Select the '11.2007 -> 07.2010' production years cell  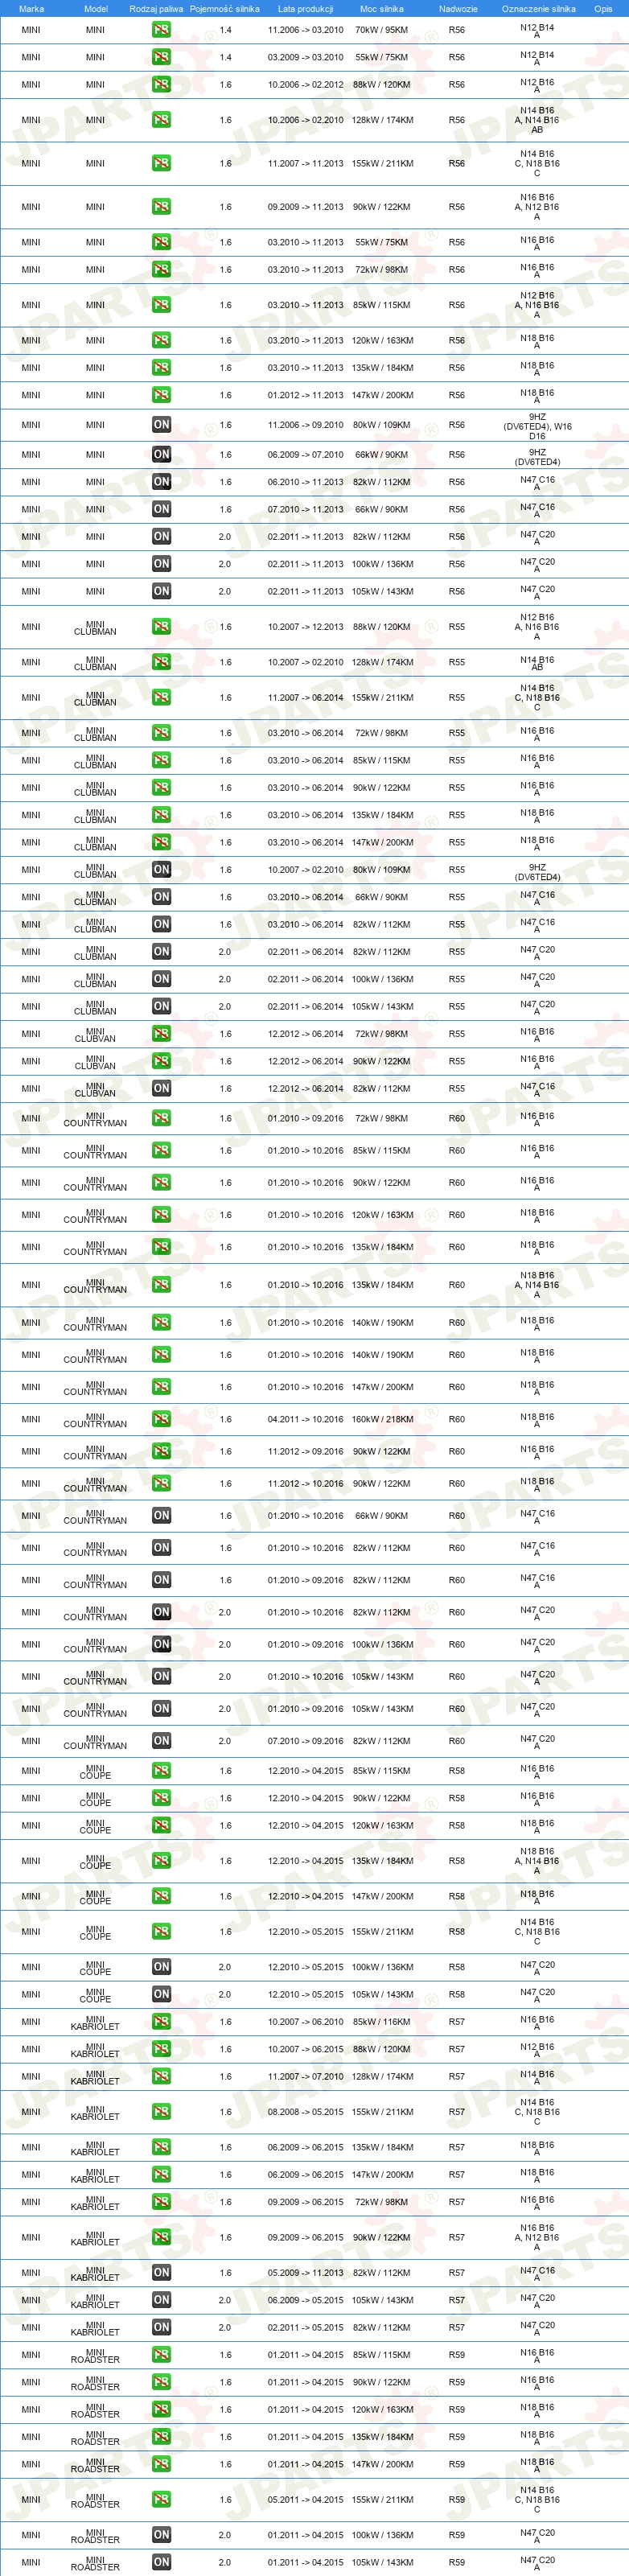pyautogui.click(x=305, y=2077)
